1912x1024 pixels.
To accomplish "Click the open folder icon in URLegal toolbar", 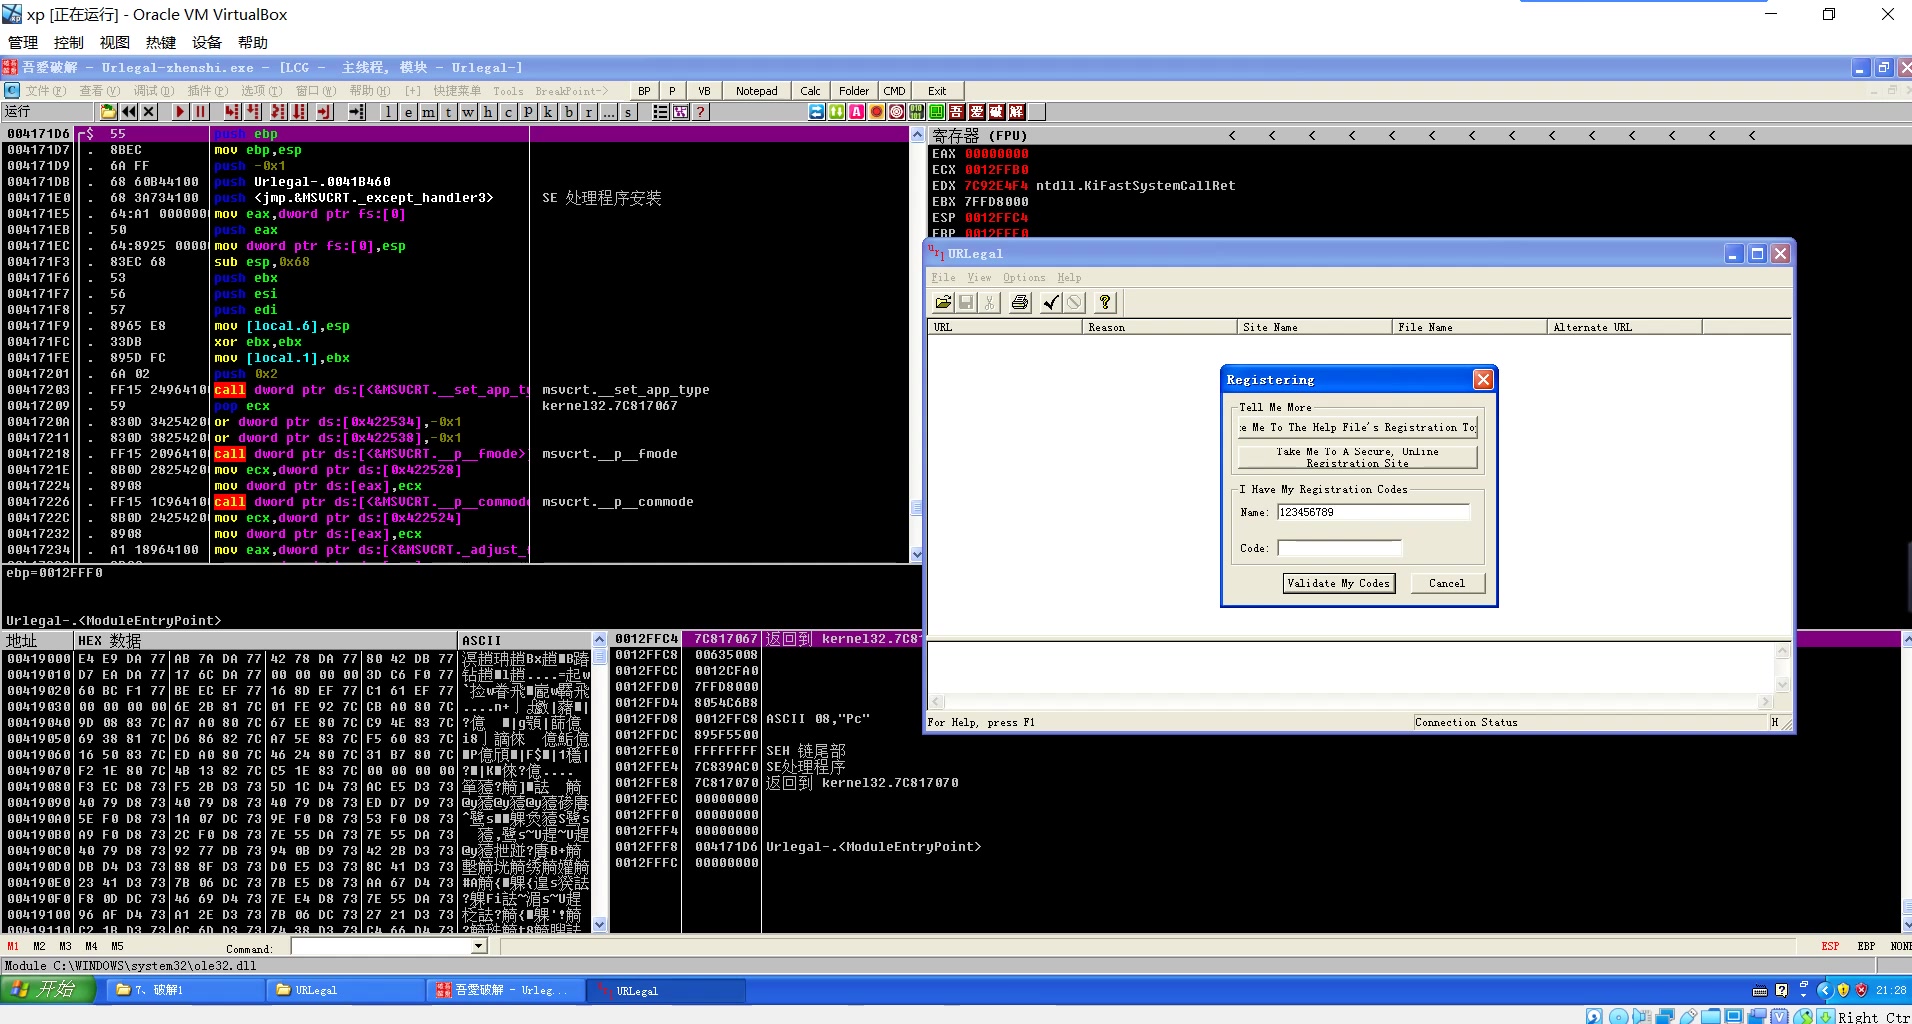I will point(943,302).
